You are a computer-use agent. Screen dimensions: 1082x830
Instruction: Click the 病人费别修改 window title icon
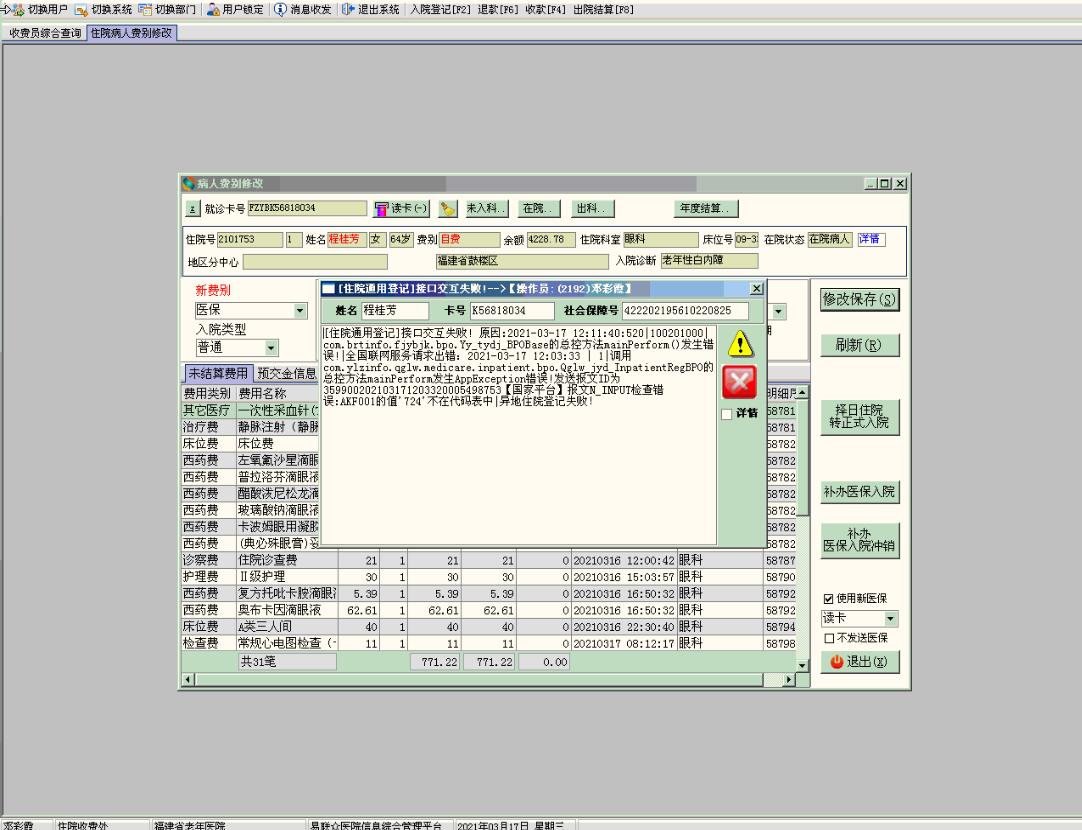188,184
